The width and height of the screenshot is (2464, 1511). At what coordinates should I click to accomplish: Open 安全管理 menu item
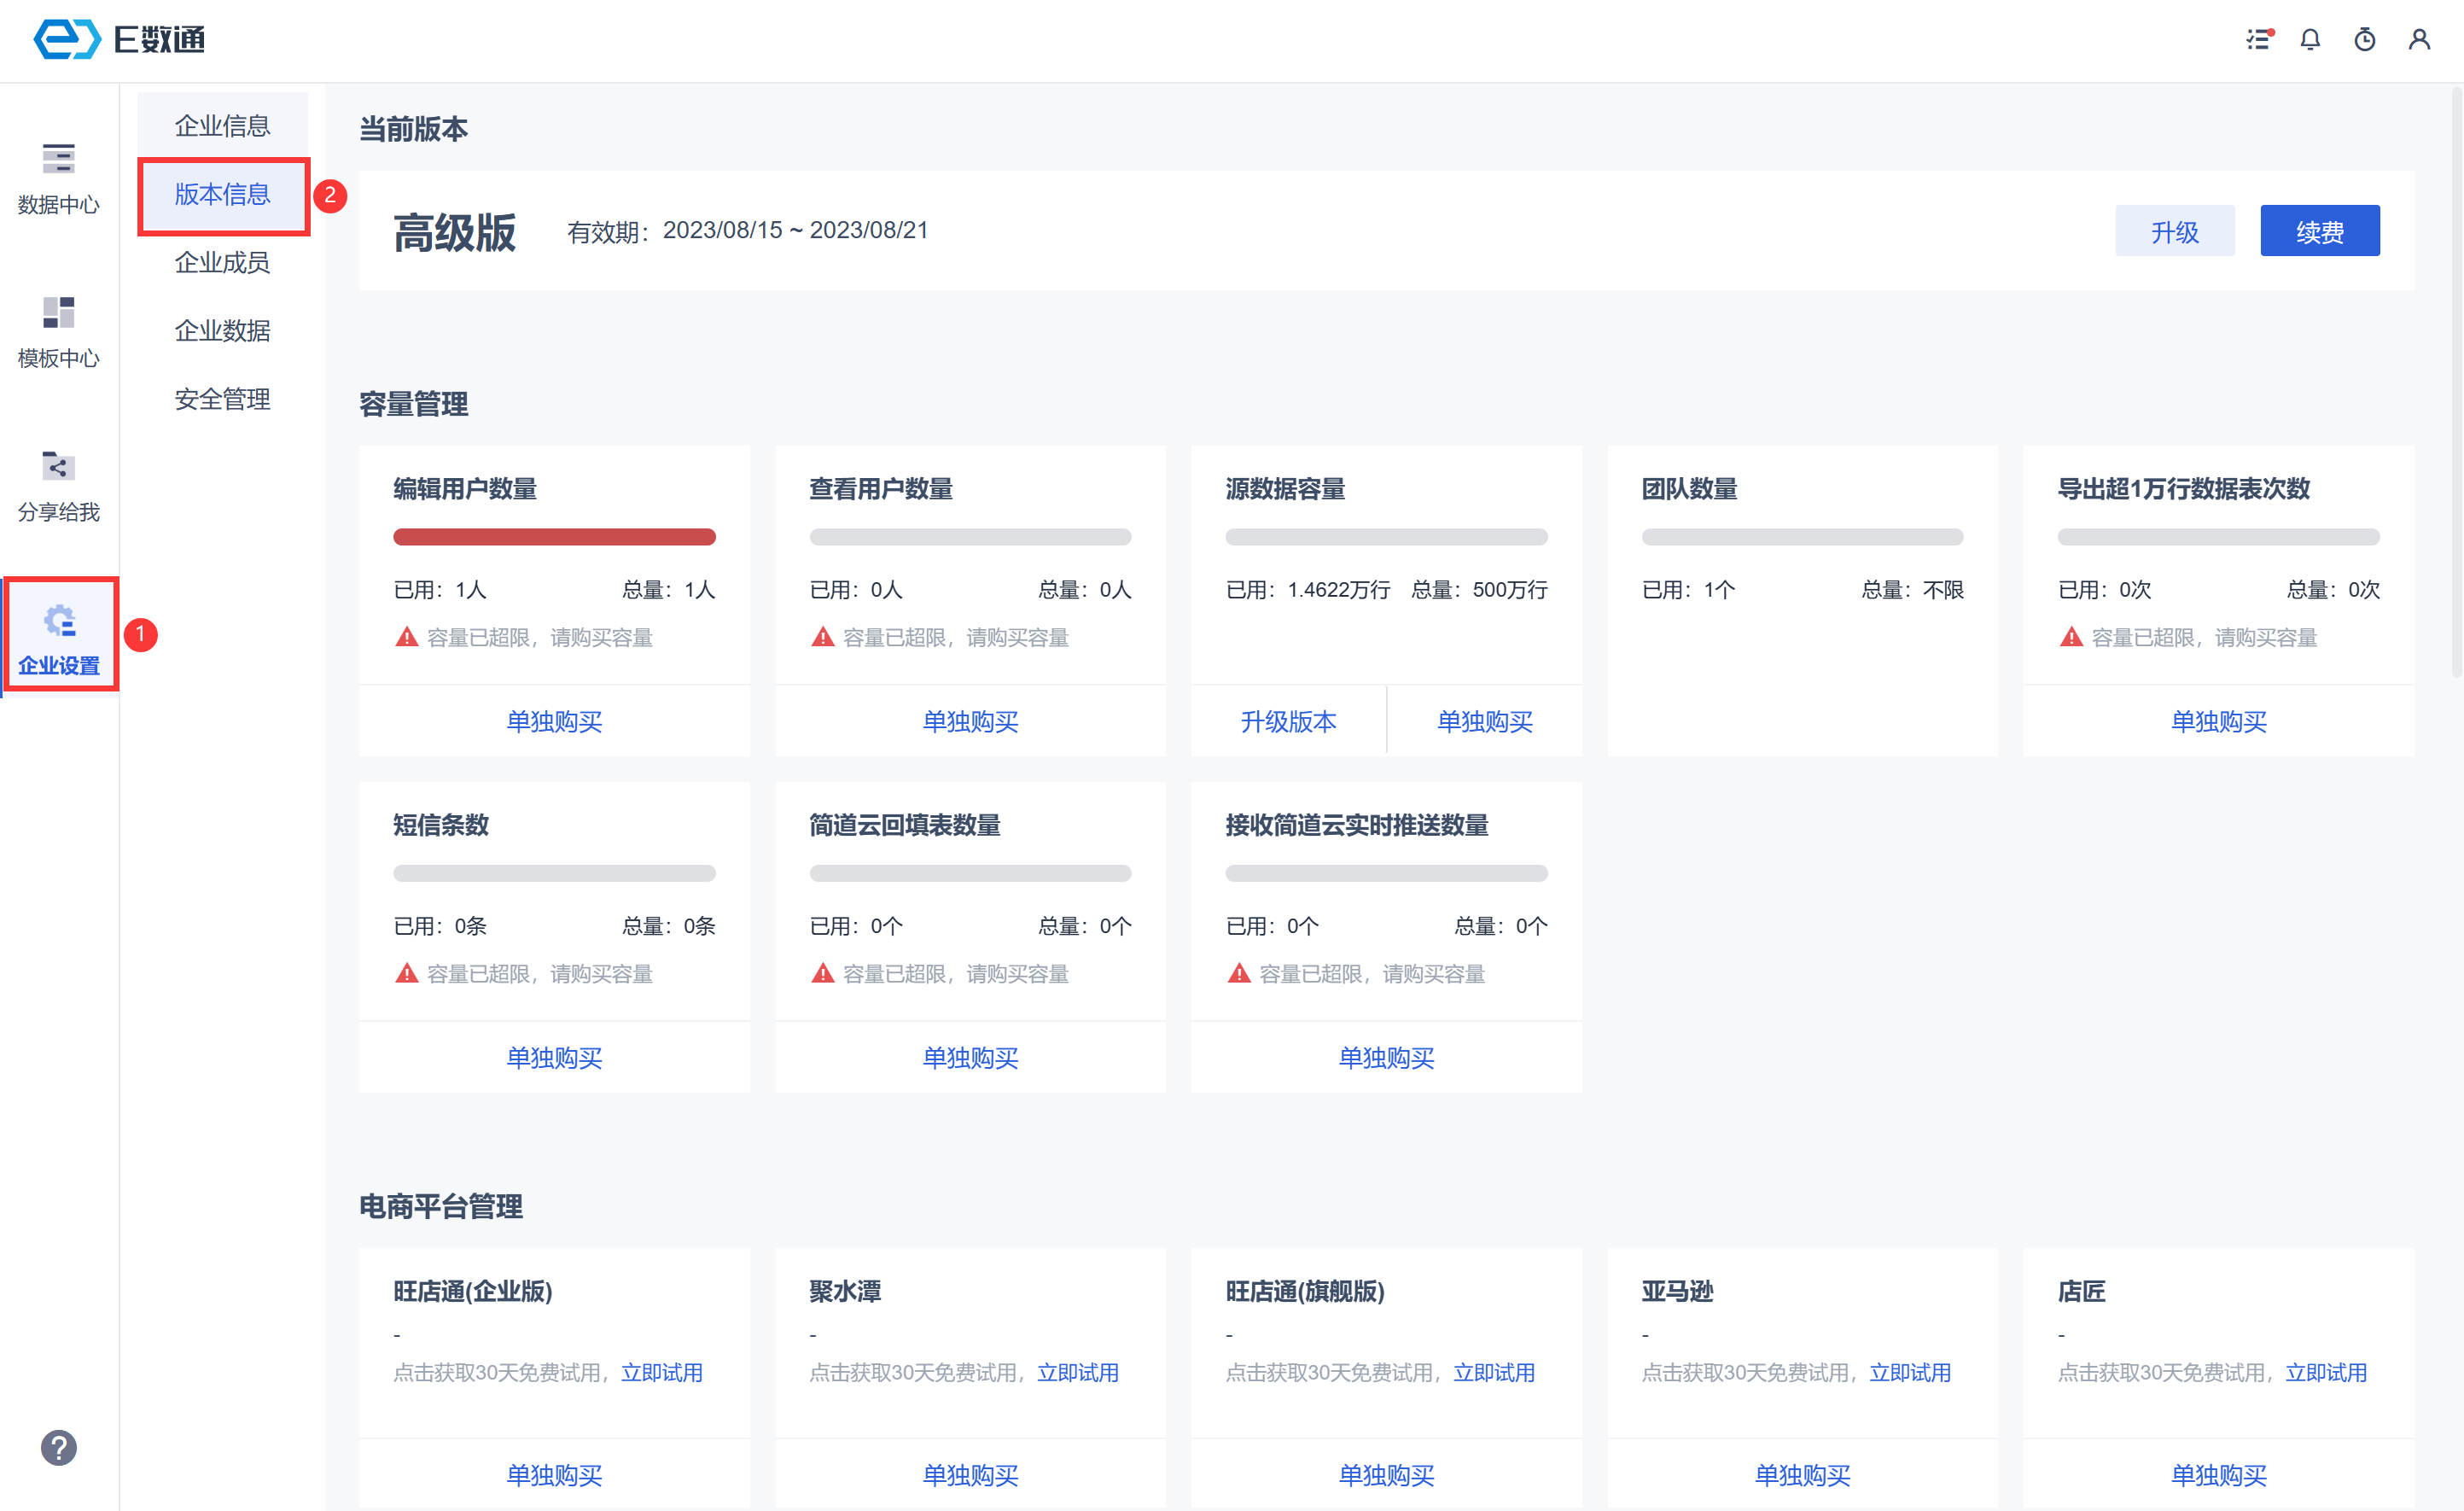point(222,399)
